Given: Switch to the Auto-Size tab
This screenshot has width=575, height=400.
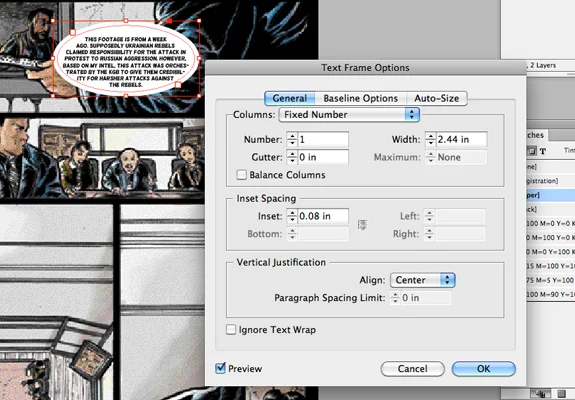Looking at the screenshot, I should [x=436, y=98].
